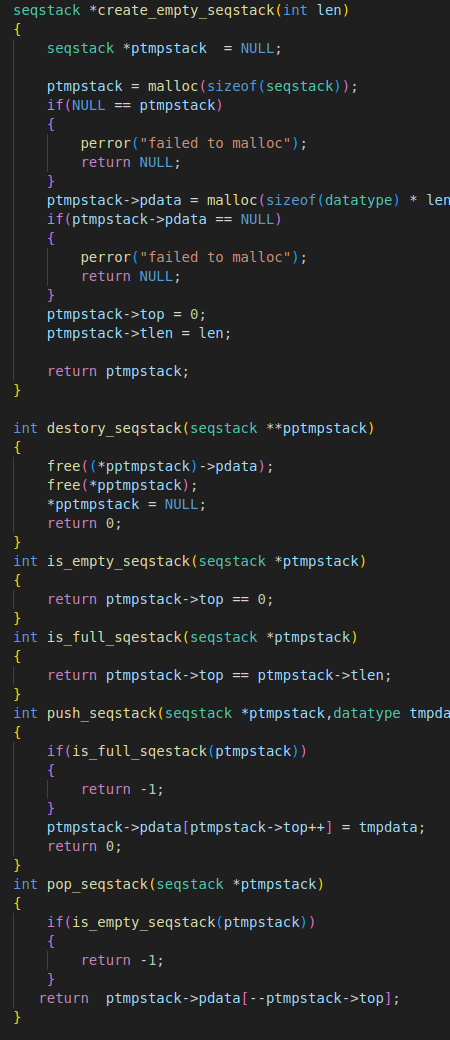The width and height of the screenshot is (450, 1040).
Task: Click the 'free(*pptmpstack);' line
Action: pos(122,486)
